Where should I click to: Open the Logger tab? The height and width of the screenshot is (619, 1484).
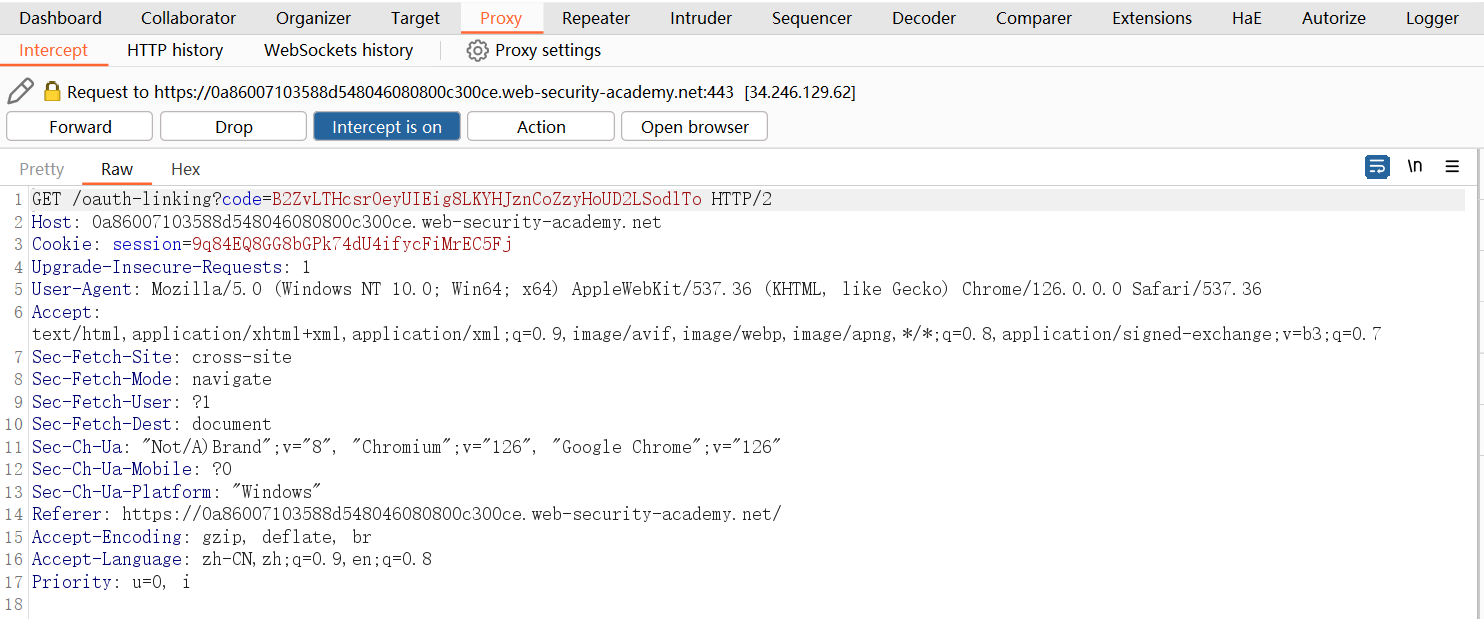[x=1432, y=18]
